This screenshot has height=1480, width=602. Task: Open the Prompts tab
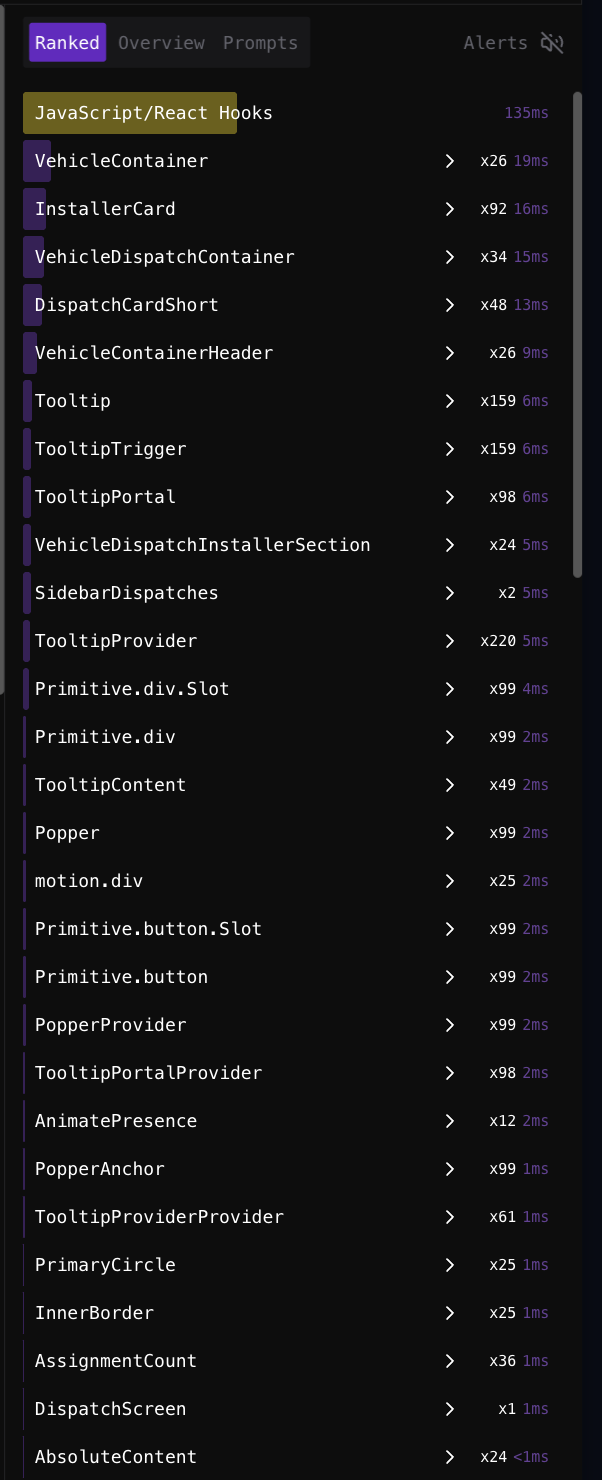point(260,43)
